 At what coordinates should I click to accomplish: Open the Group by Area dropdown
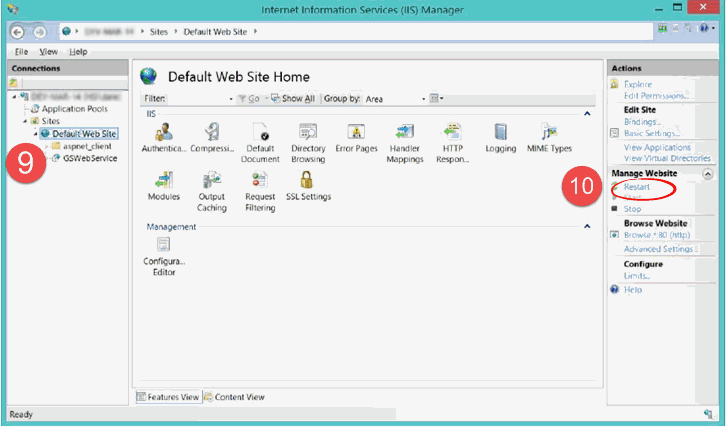394,99
